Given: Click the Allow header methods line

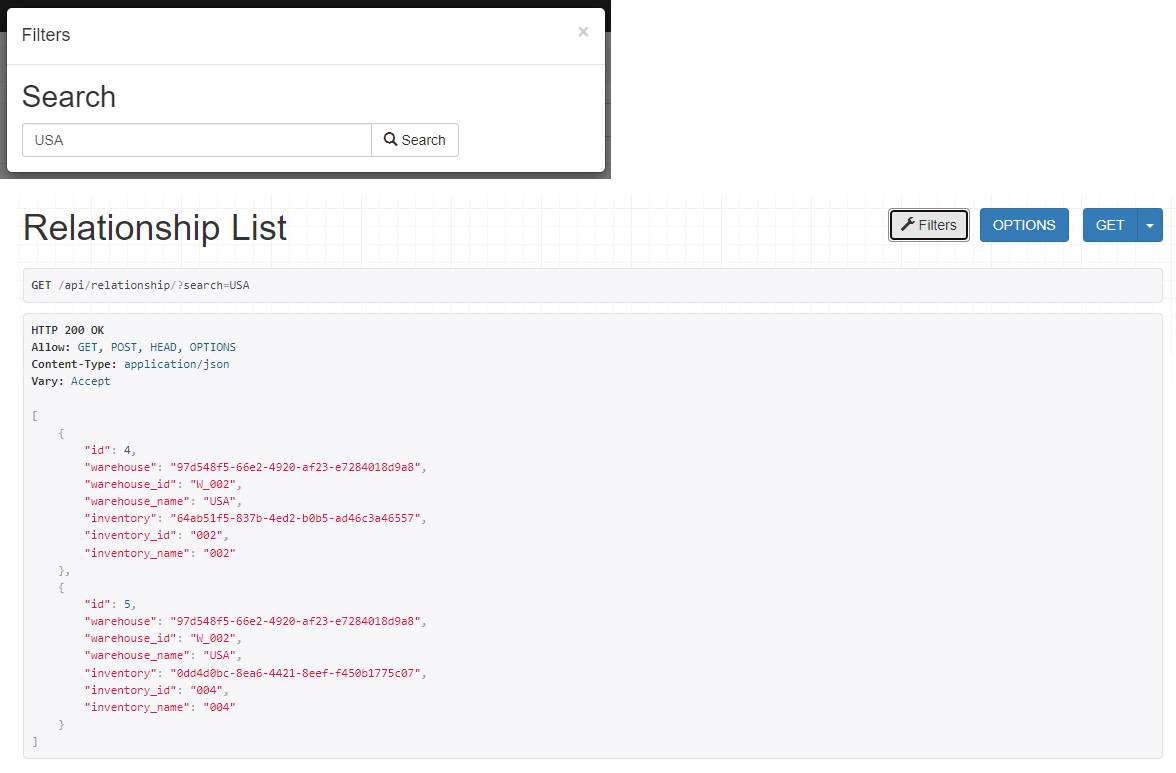Looking at the screenshot, I should [134, 347].
